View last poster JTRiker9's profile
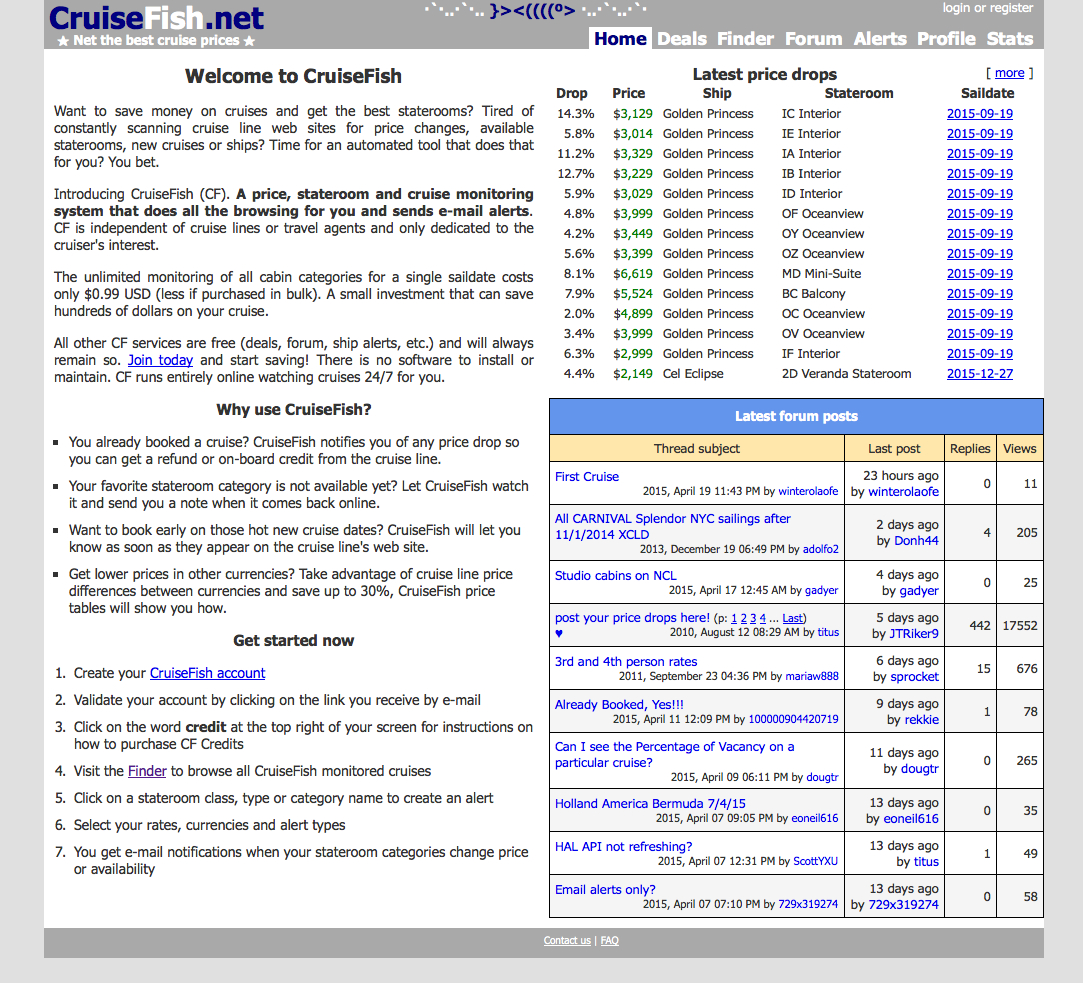The height and width of the screenshot is (983, 1083). pos(914,633)
